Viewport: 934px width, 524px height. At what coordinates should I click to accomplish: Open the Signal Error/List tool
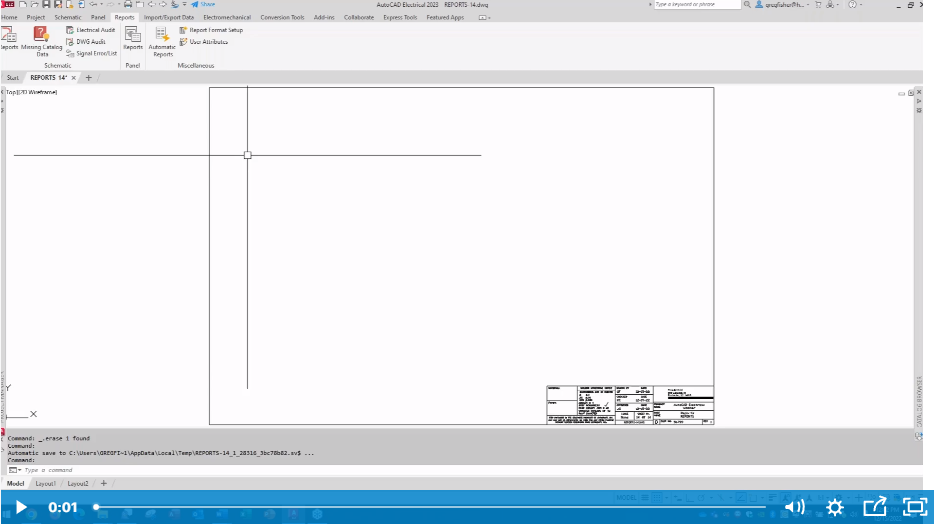(91, 54)
